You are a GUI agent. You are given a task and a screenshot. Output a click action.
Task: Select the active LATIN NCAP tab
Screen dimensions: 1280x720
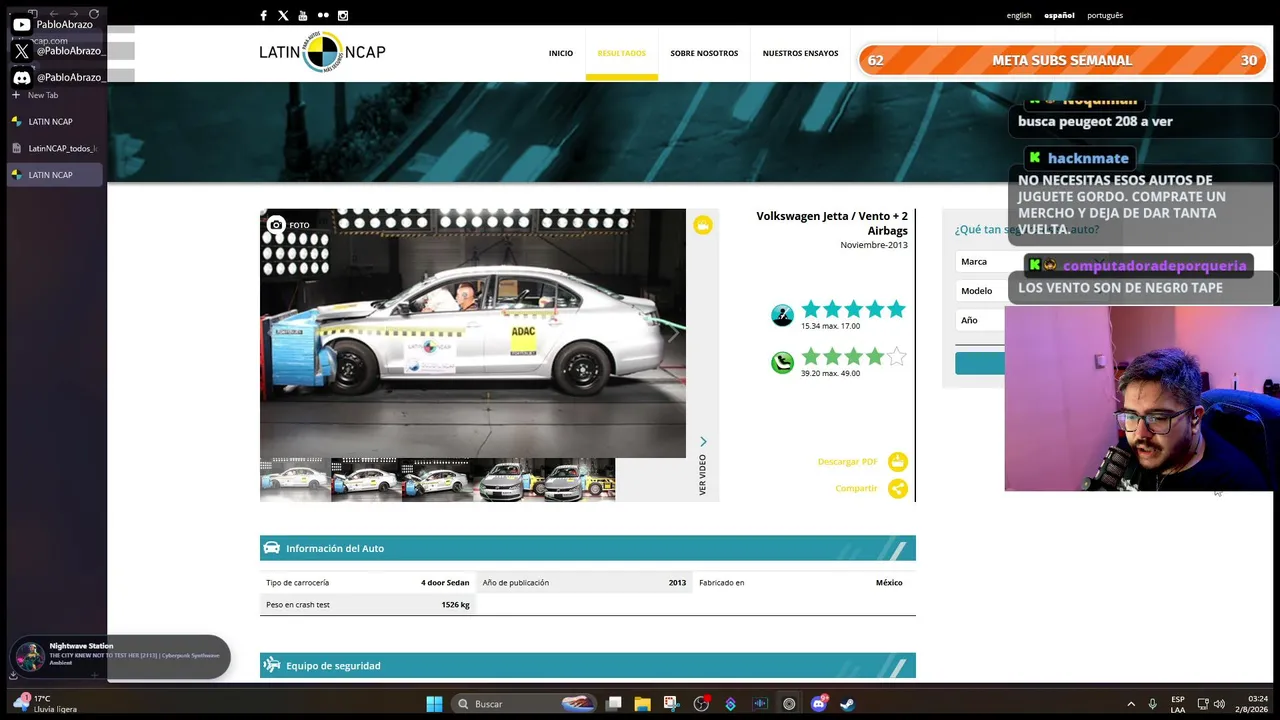pyautogui.click(x=55, y=175)
